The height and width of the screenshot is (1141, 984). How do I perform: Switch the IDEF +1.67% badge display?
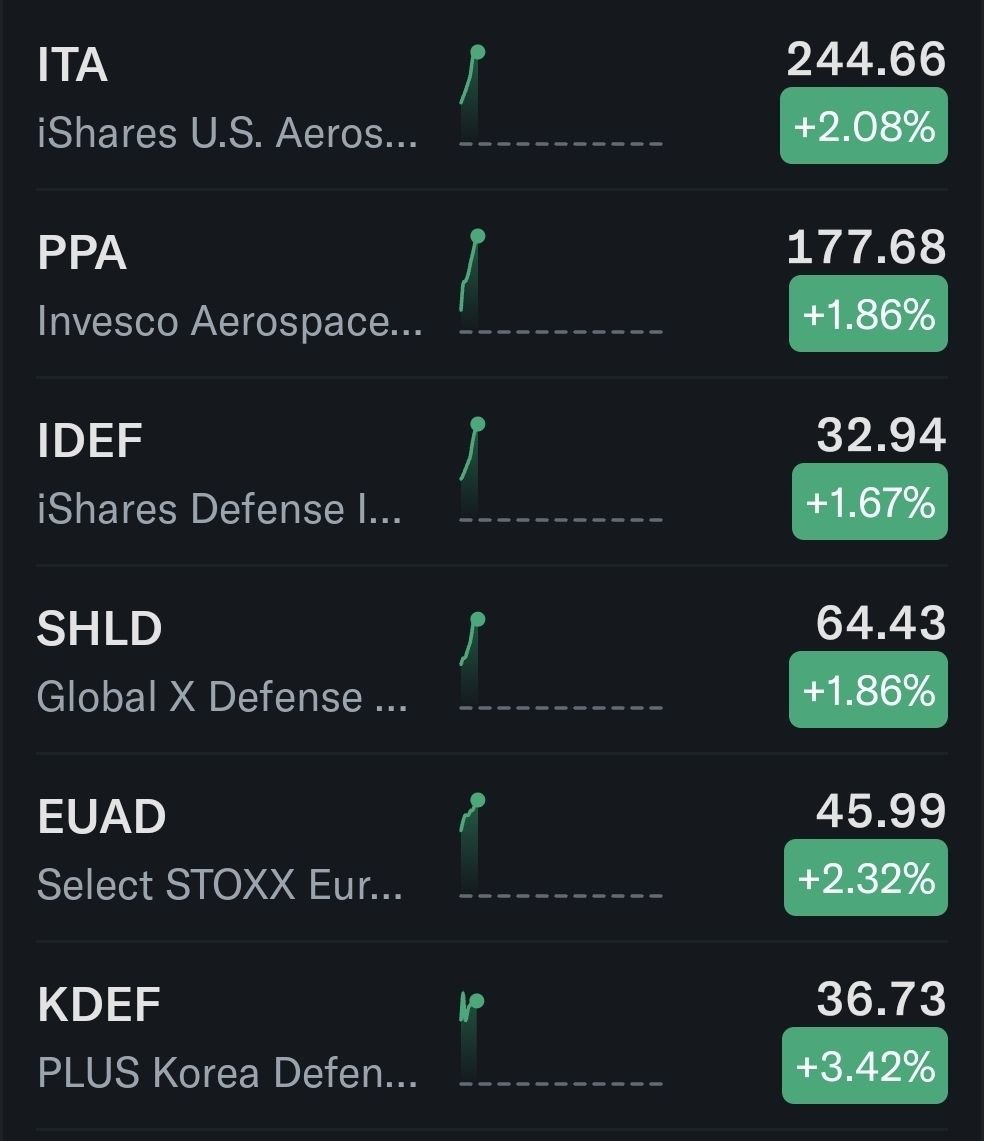coord(869,501)
